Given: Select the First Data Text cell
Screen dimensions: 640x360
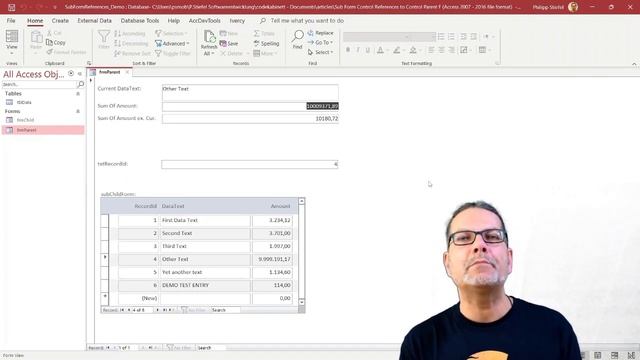Looking at the screenshot, I should 205,220.
